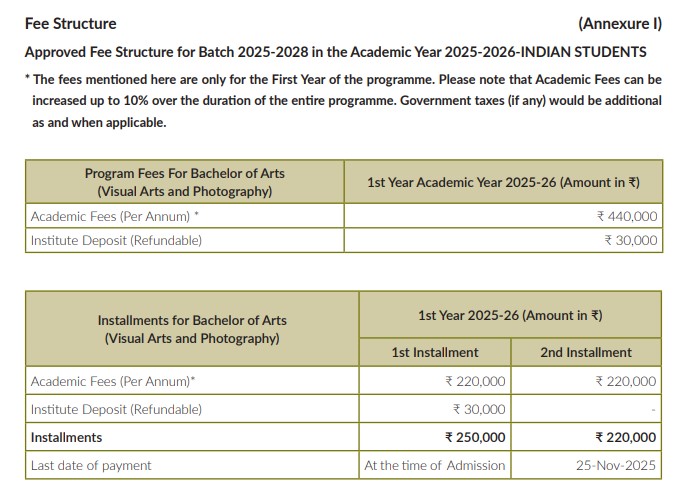
Task: Select the ₹ 30,000 deposit in the Program Fees table
Action: pos(630,240)
